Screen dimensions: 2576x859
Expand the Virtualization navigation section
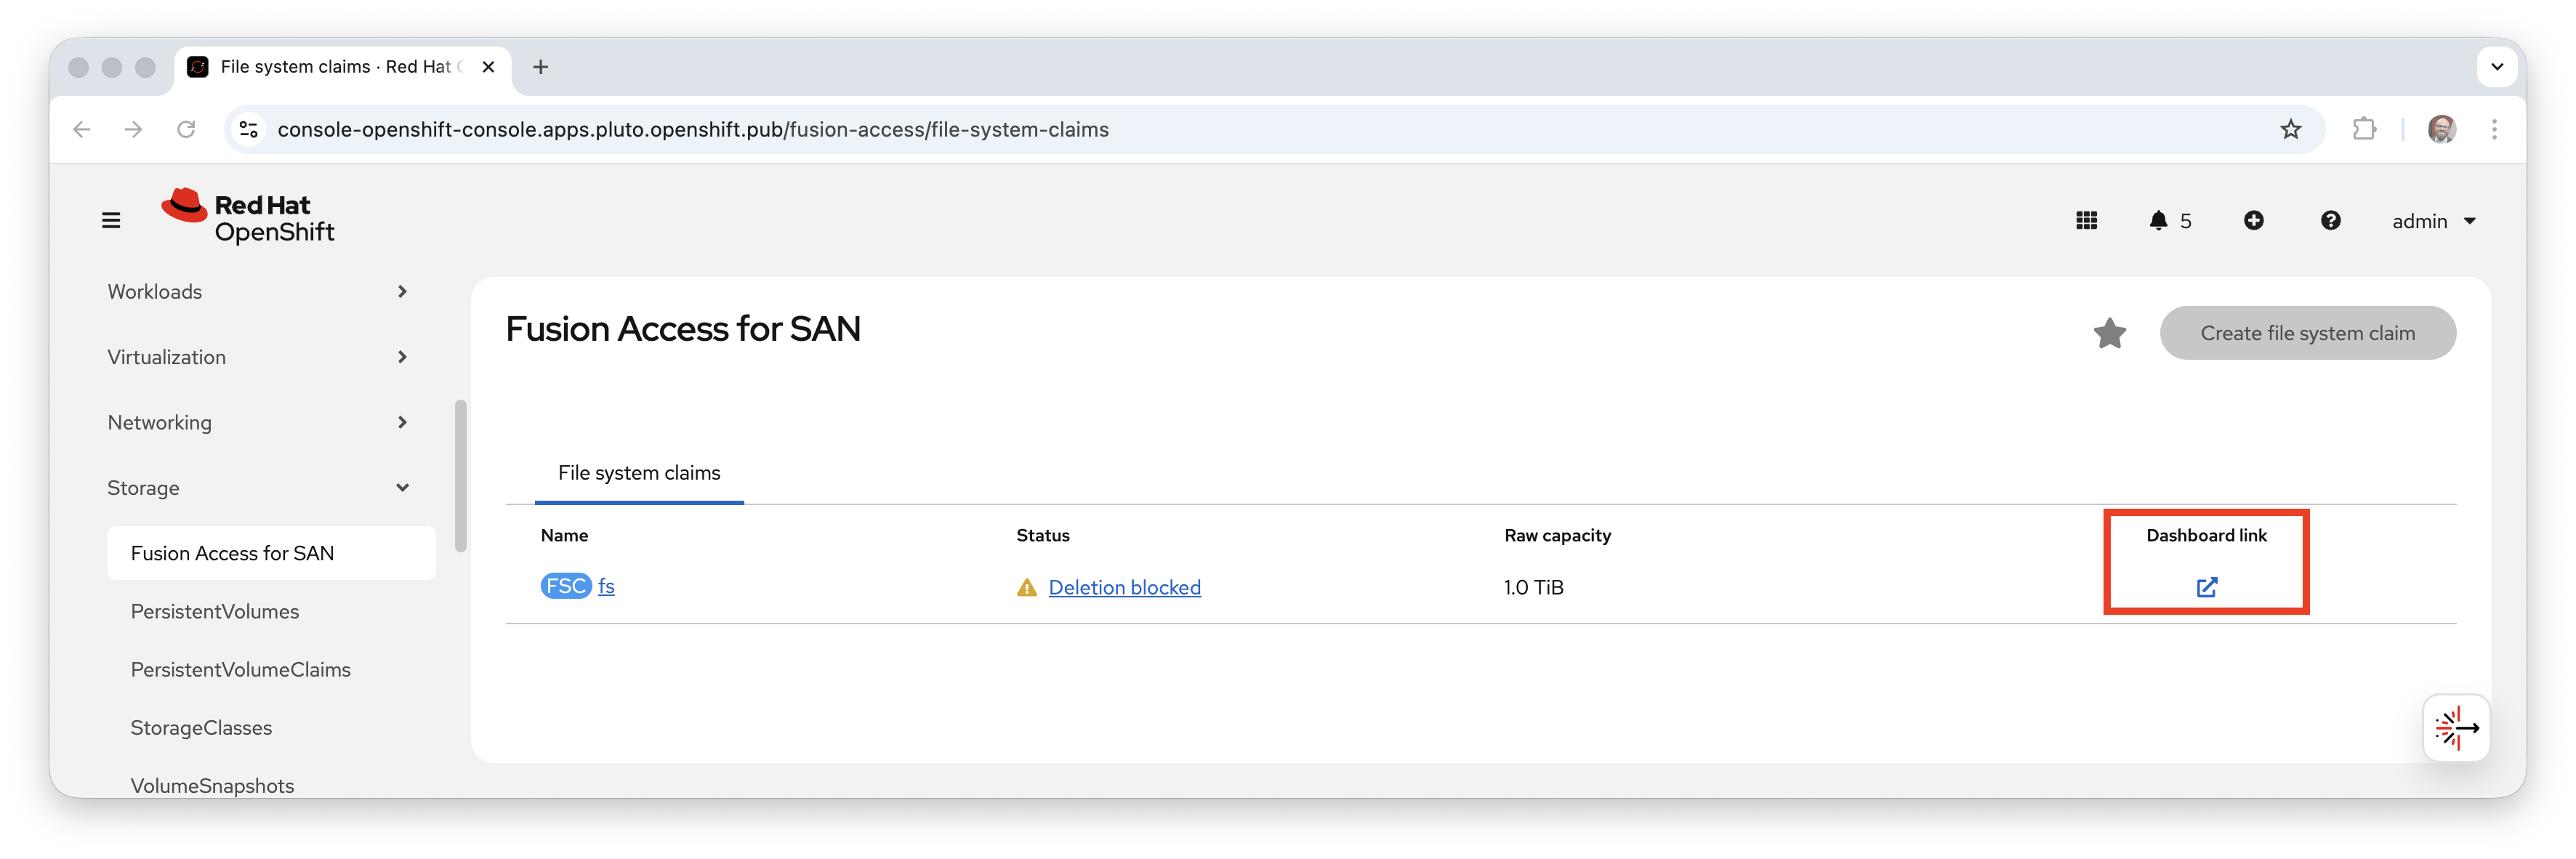tap(257, 357)
